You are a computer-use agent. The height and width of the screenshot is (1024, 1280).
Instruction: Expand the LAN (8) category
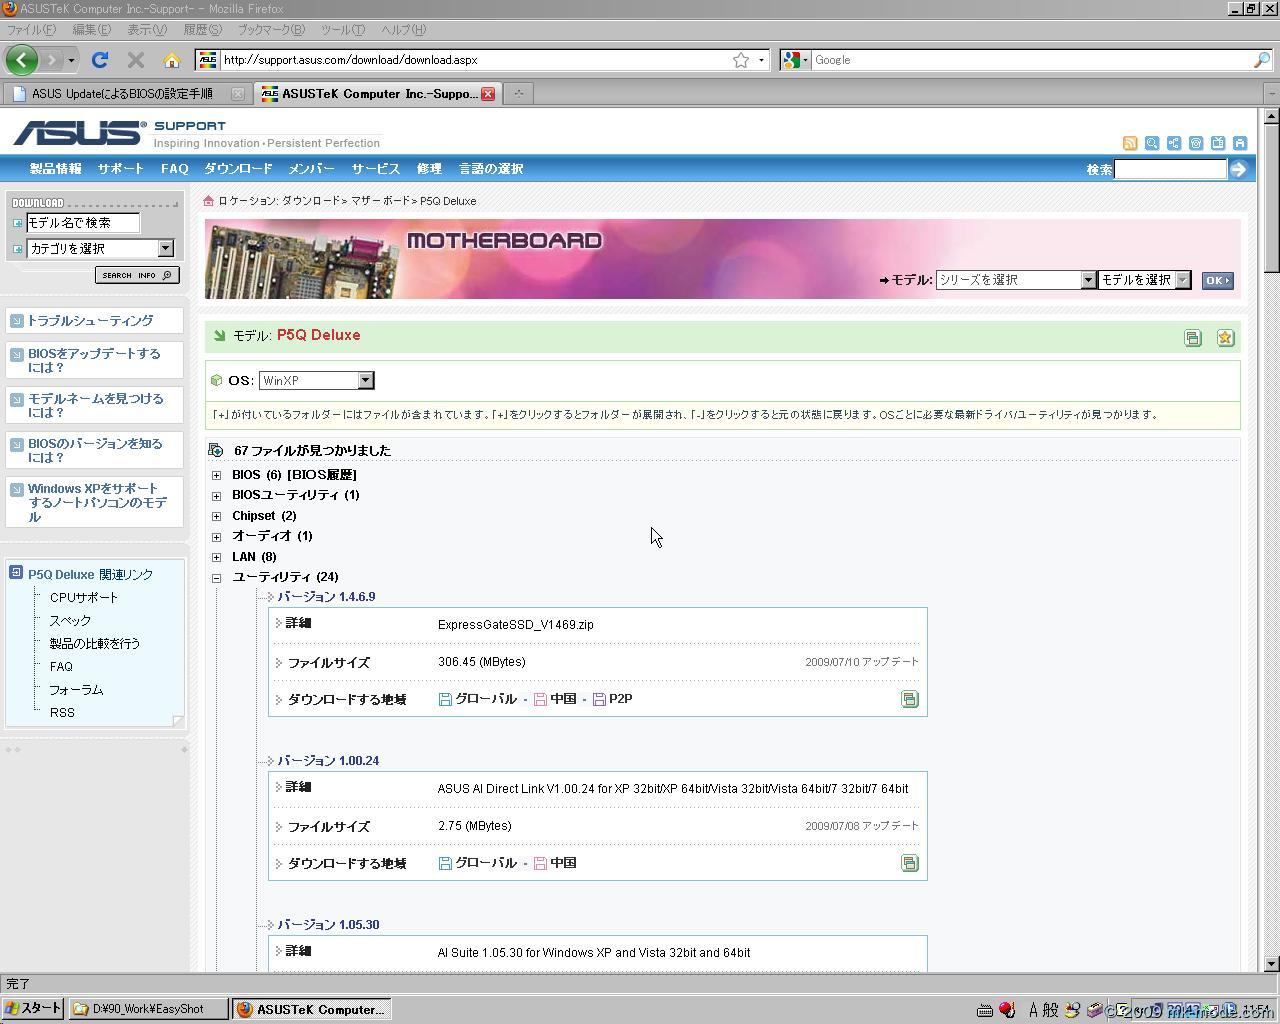click(216, 557)
